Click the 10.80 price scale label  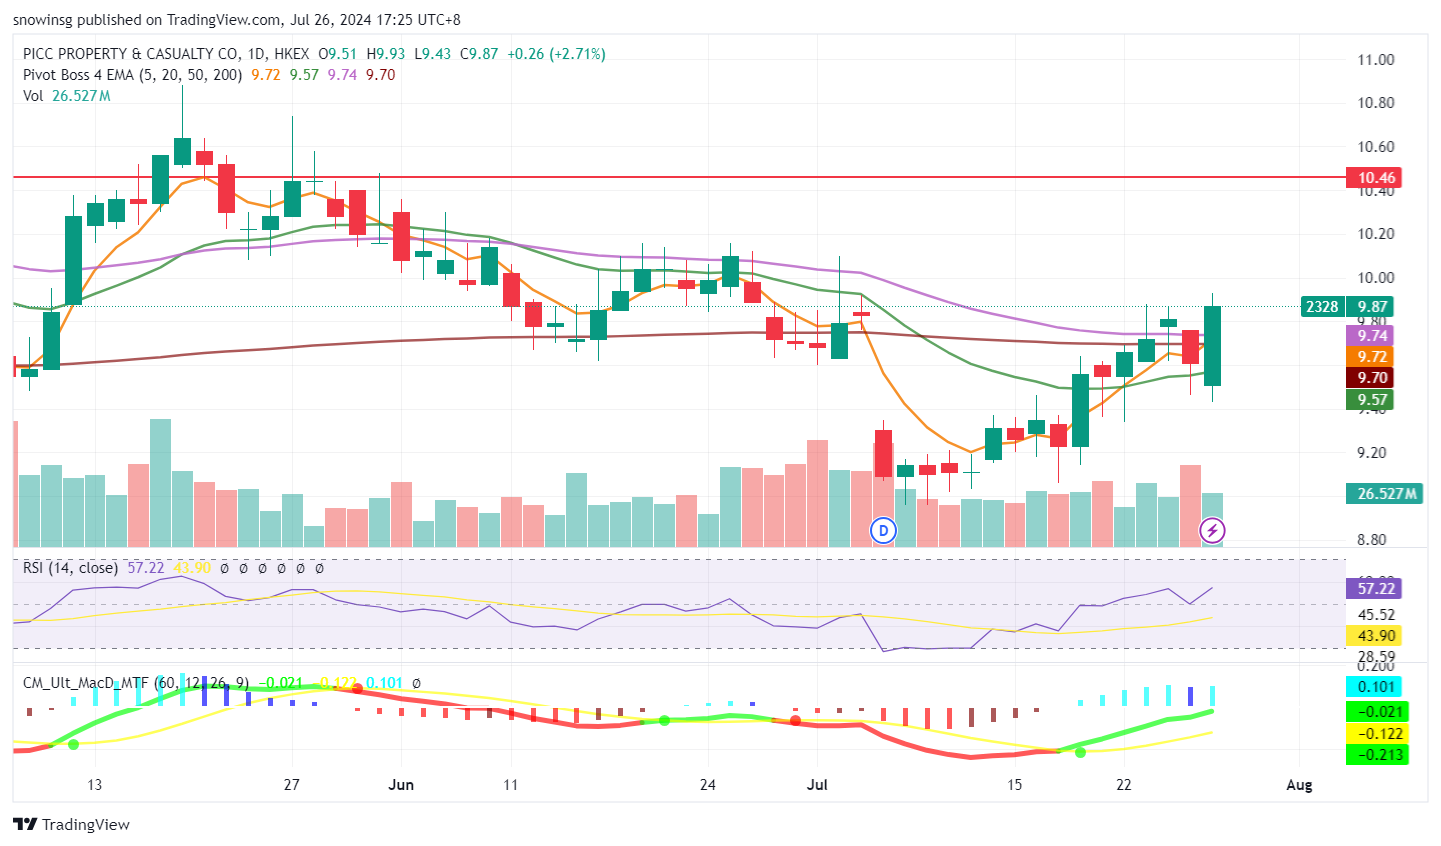1376,103
